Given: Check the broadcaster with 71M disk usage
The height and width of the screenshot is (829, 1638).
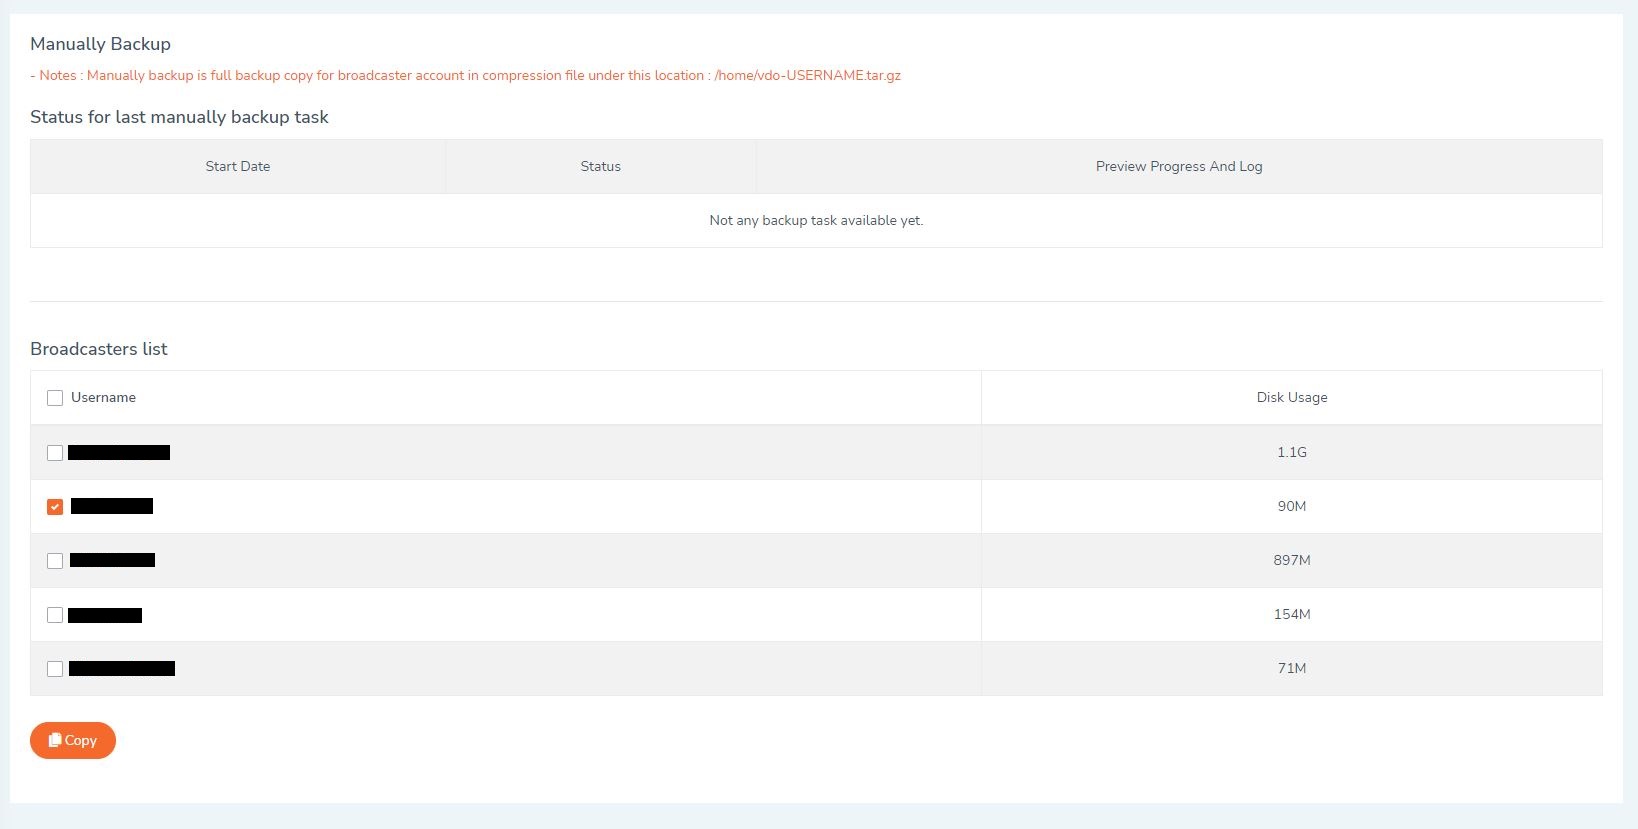Looking at the screenshot, I should tap(55, 669).
